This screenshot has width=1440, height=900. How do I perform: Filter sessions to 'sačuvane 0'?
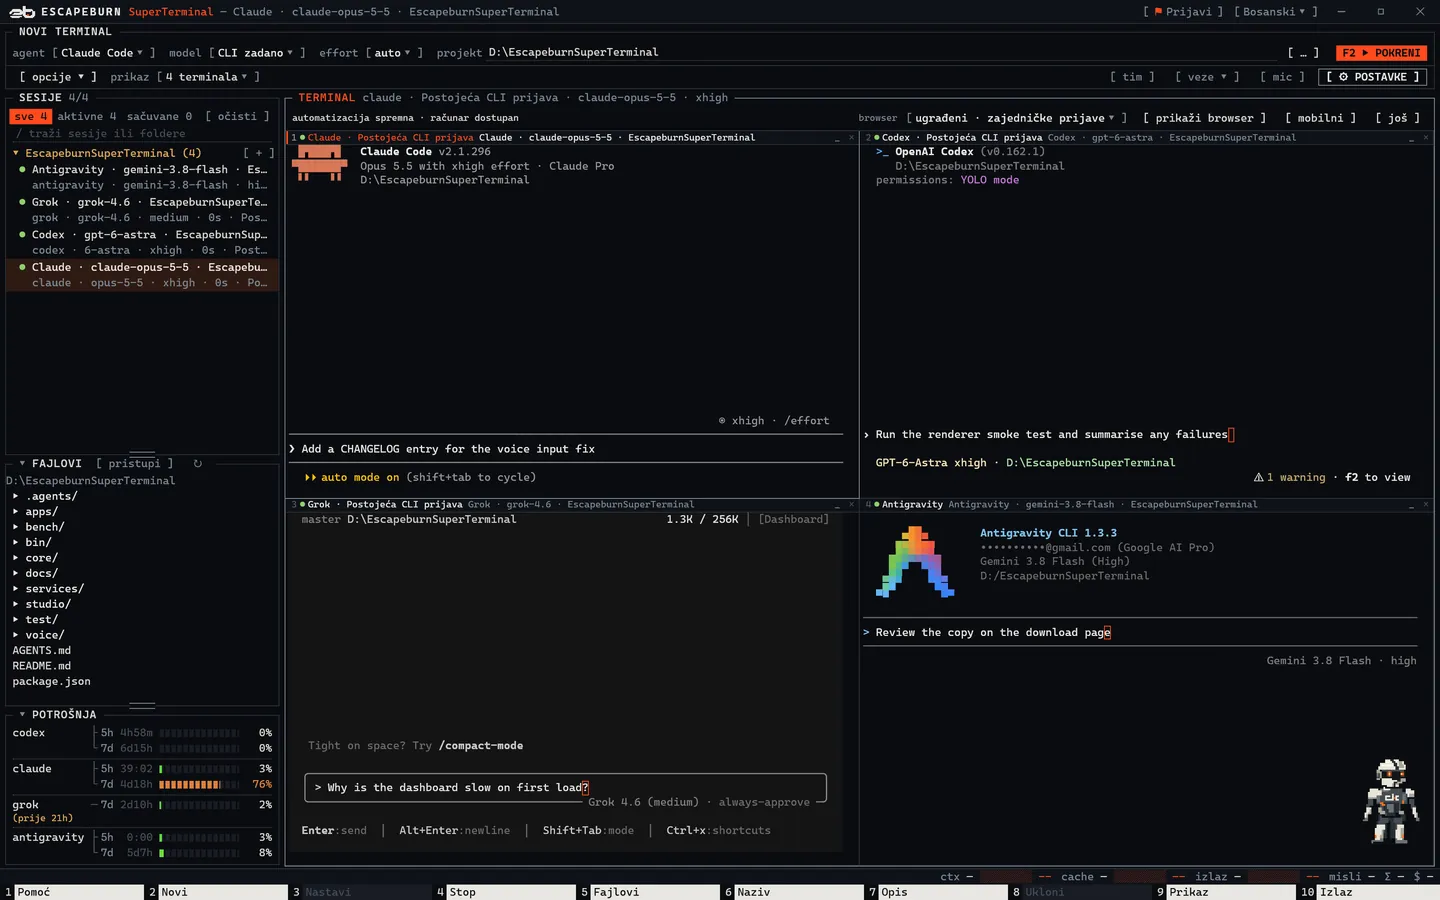(159, 117)
